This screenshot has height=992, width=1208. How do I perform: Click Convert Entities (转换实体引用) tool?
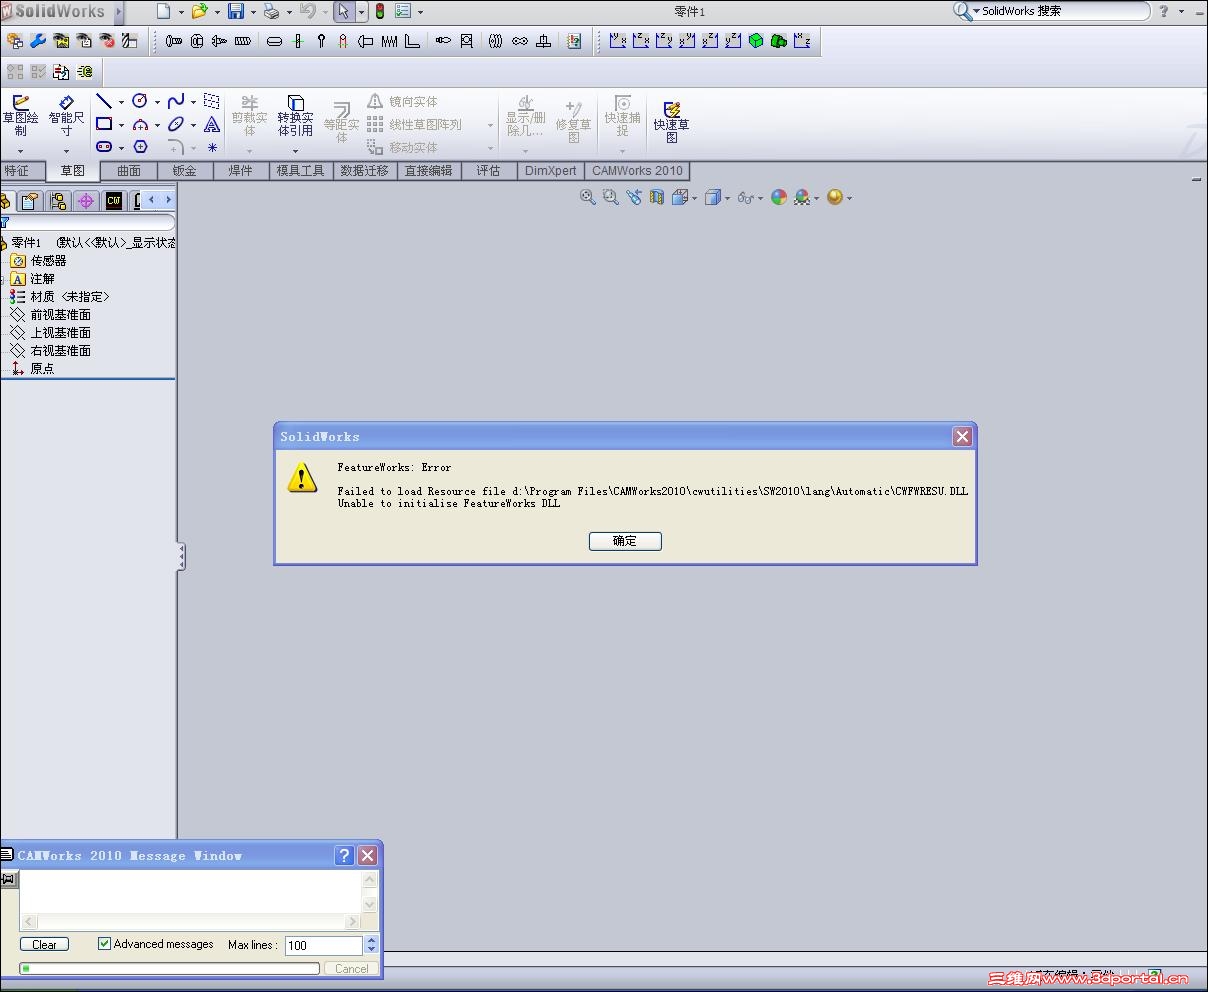point(295,117)
